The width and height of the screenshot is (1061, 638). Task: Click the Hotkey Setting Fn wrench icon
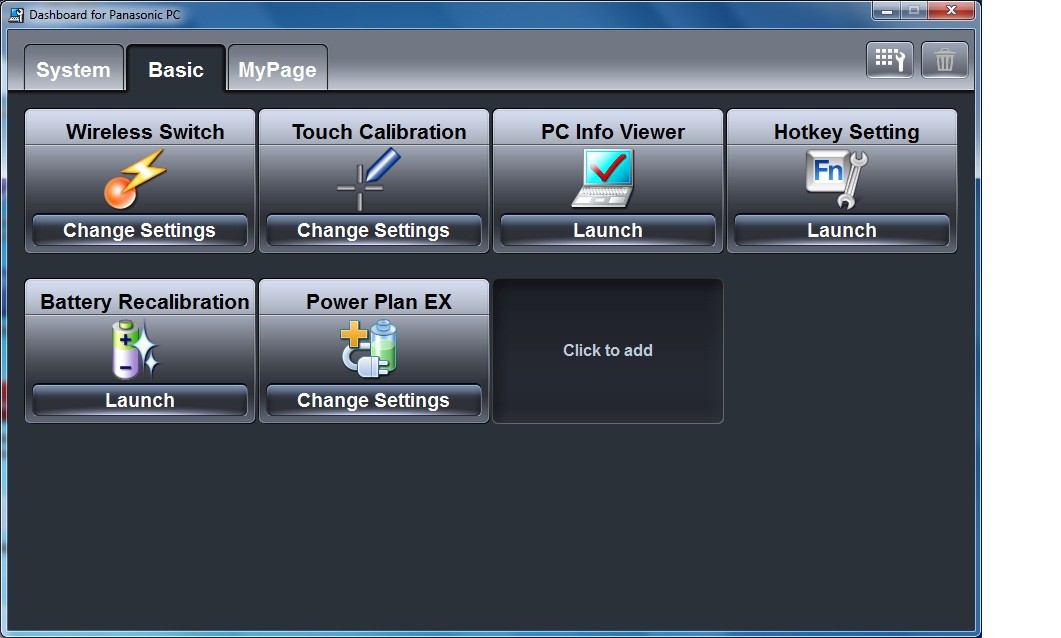click(837, 179)
